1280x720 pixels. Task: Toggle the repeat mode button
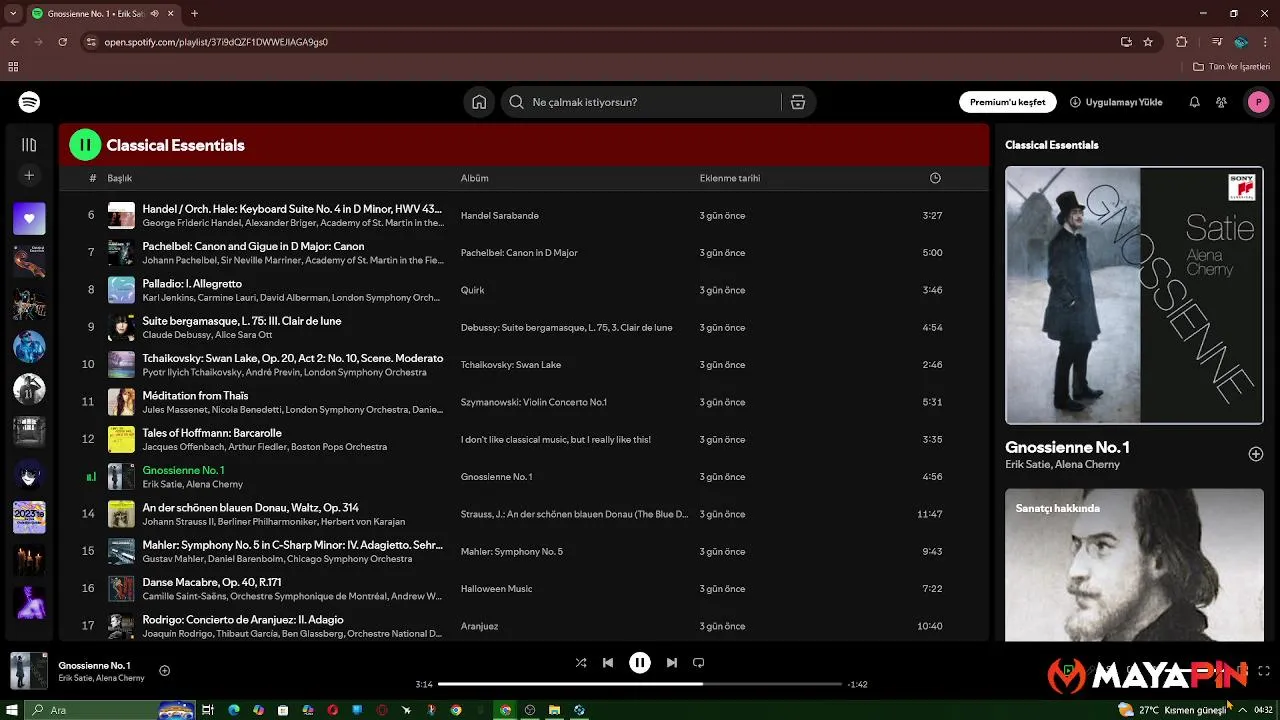click(x=699, y=662)
